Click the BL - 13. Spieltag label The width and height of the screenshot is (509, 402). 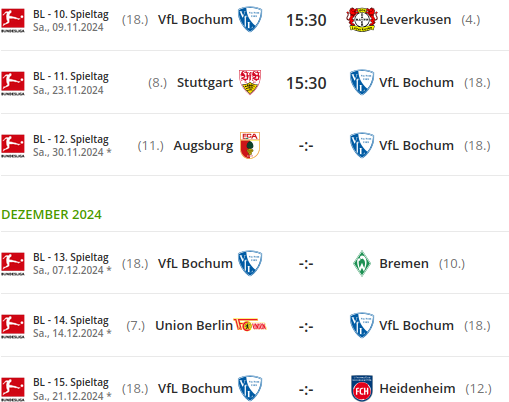[71, 257]
